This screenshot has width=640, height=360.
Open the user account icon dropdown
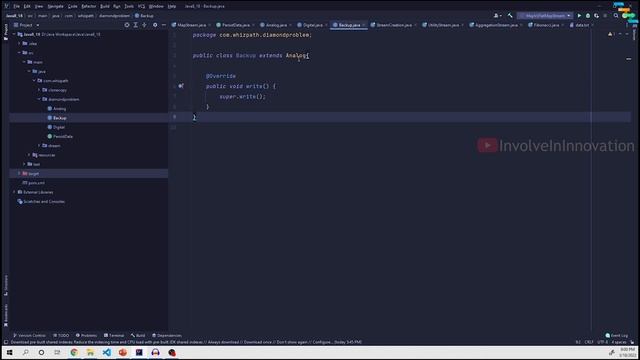[498, 16]
